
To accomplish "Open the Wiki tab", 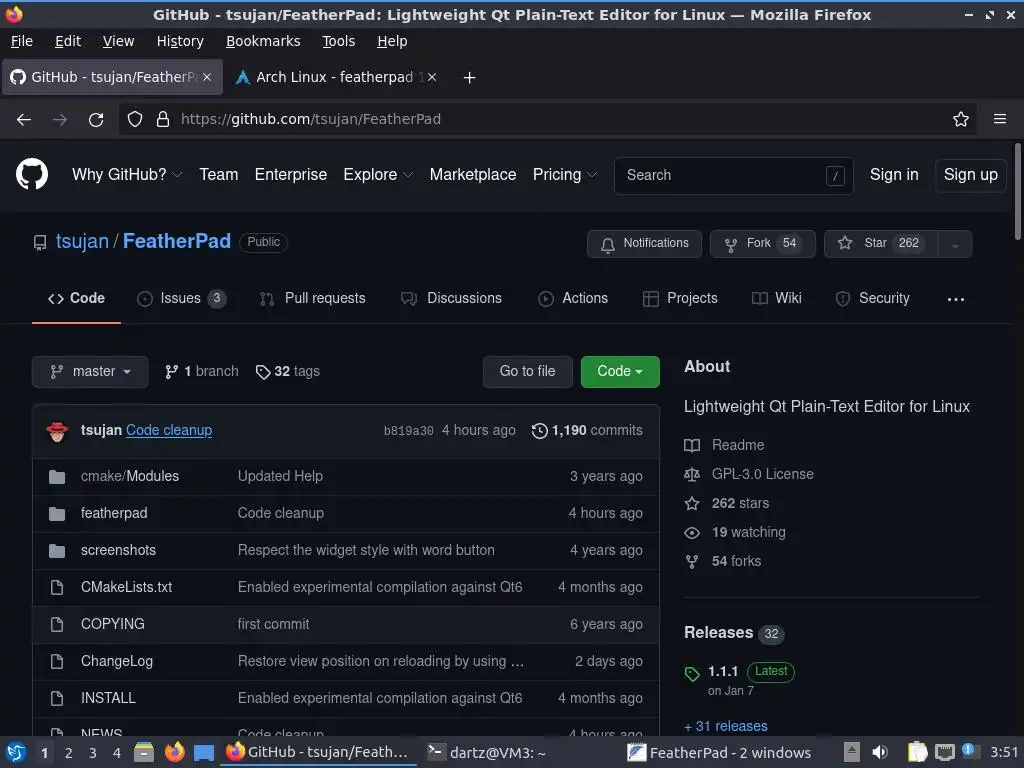I will pos(776,298).
